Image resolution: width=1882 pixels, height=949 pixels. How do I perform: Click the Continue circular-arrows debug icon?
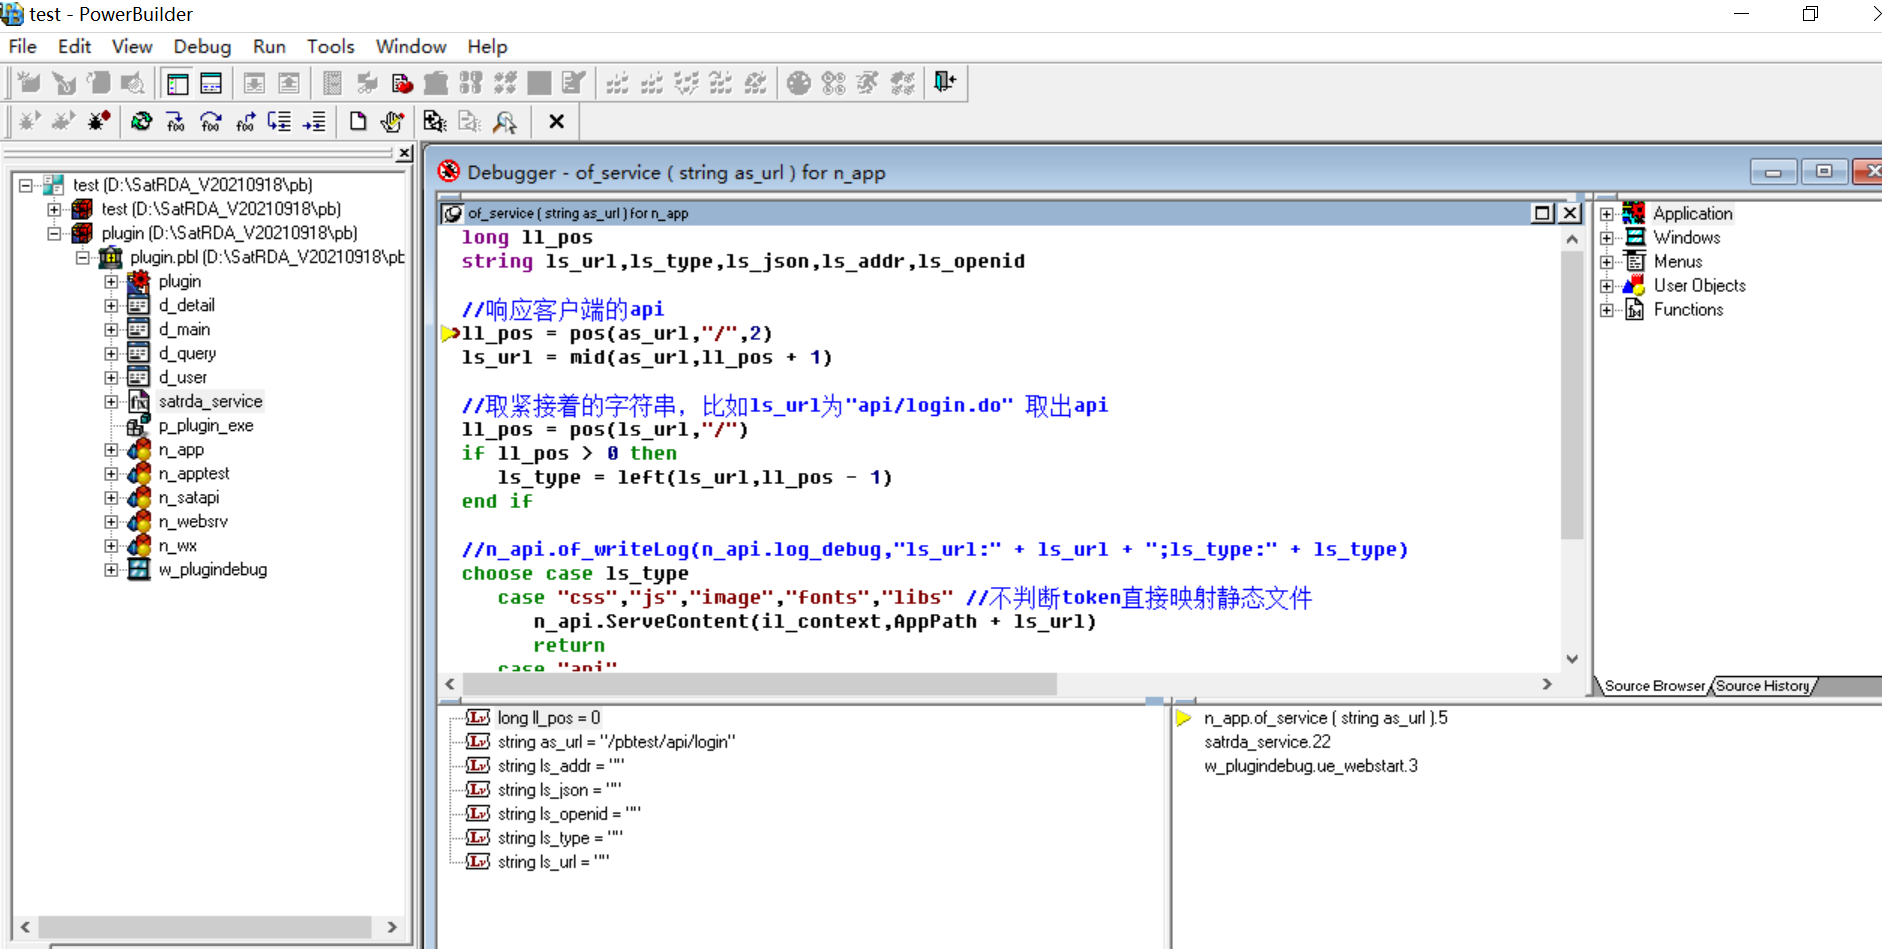pyautogui.click(x=142, y=121)
